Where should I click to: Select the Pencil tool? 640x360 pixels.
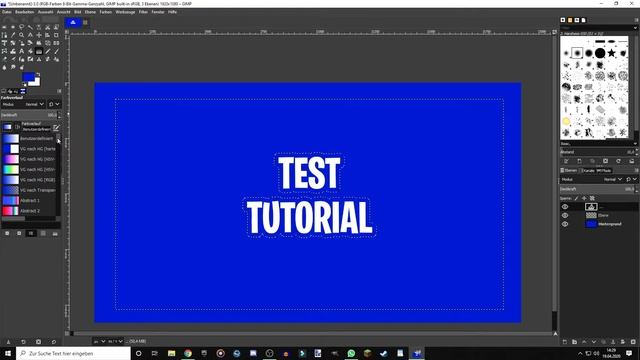pos(48,51)
